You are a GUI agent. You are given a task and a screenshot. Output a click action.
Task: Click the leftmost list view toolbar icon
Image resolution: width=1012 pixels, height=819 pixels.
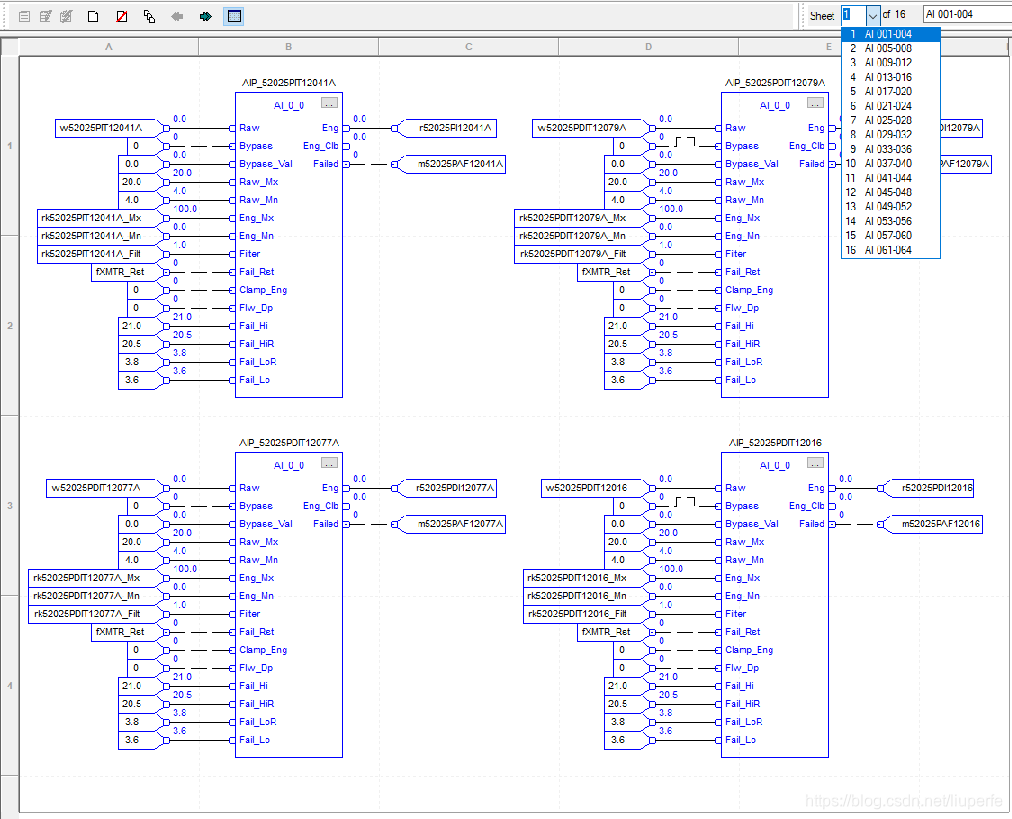coord(25,15)
